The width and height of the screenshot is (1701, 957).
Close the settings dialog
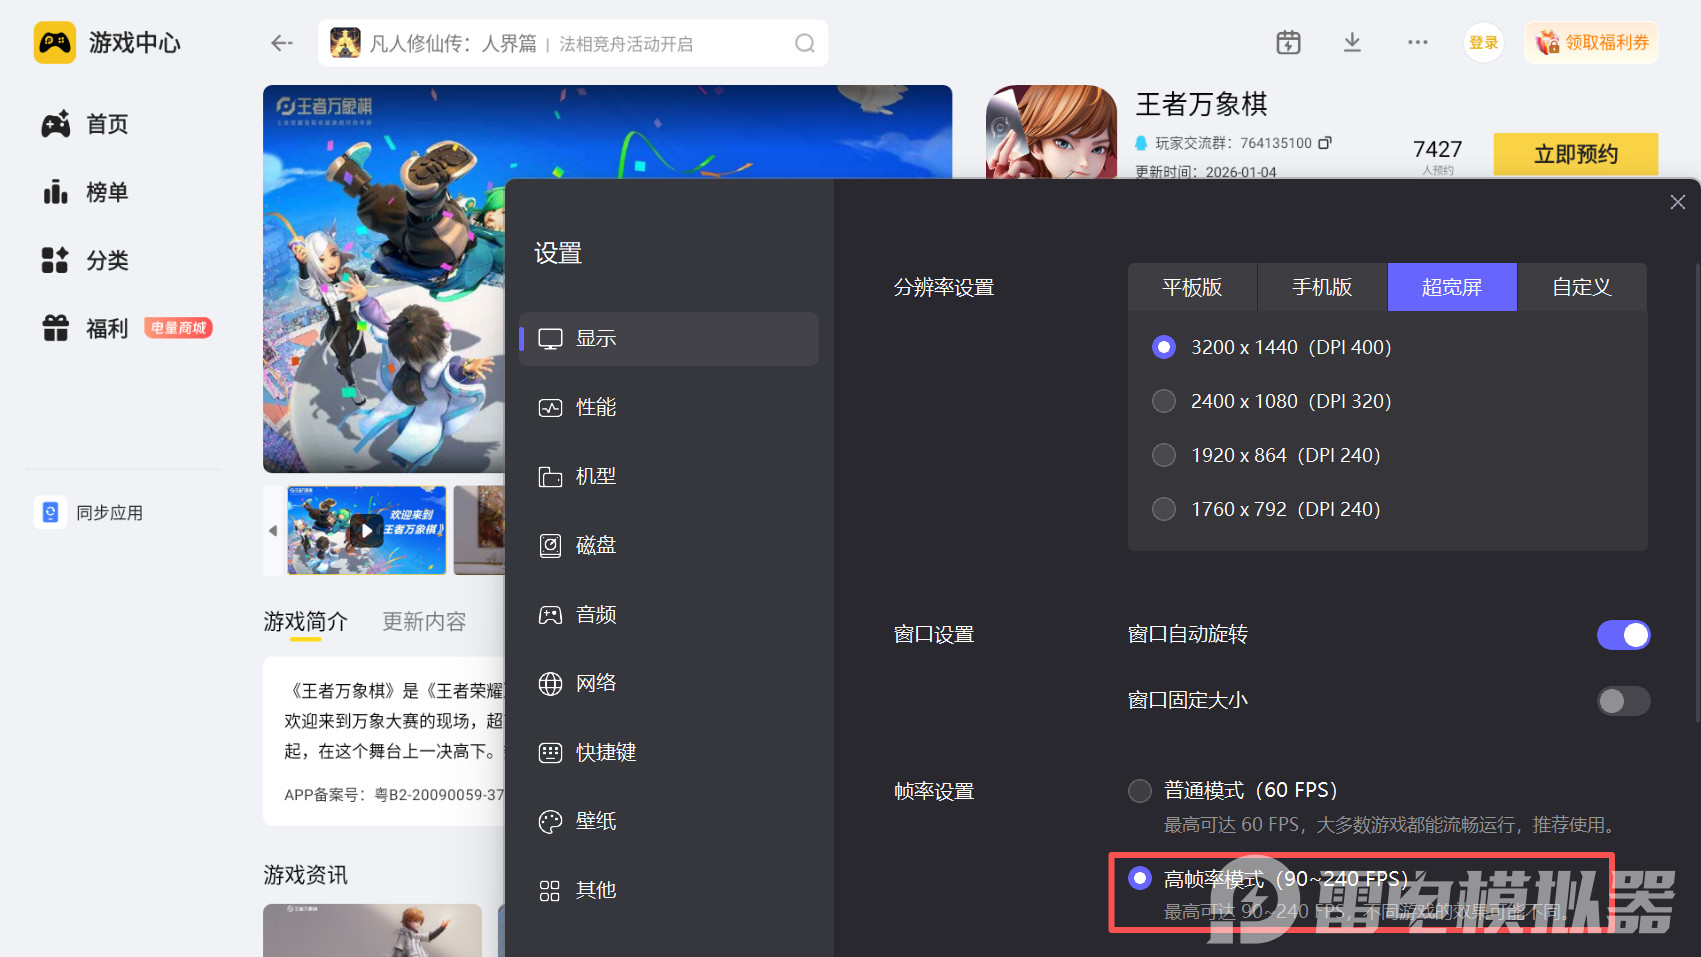1678,202
